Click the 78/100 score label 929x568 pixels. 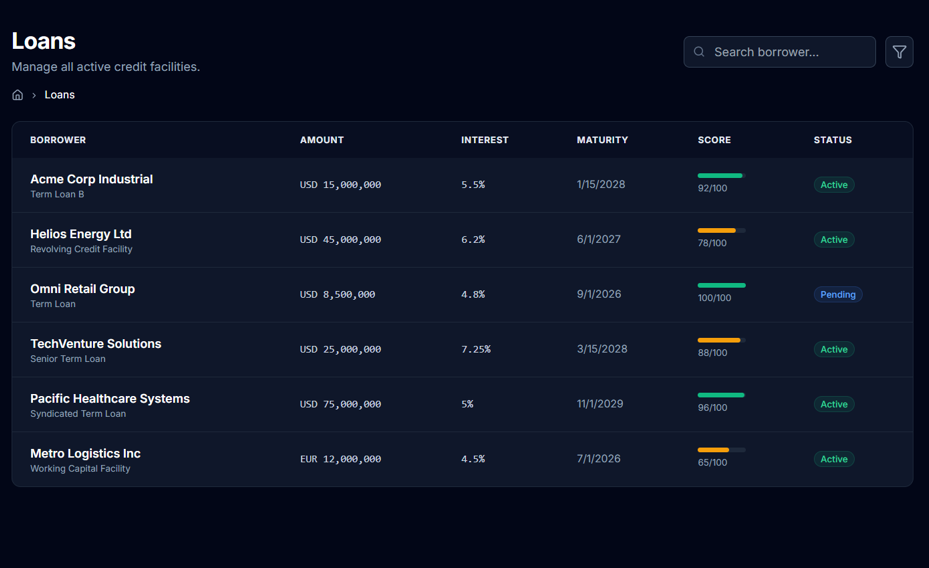coord(712,243)
